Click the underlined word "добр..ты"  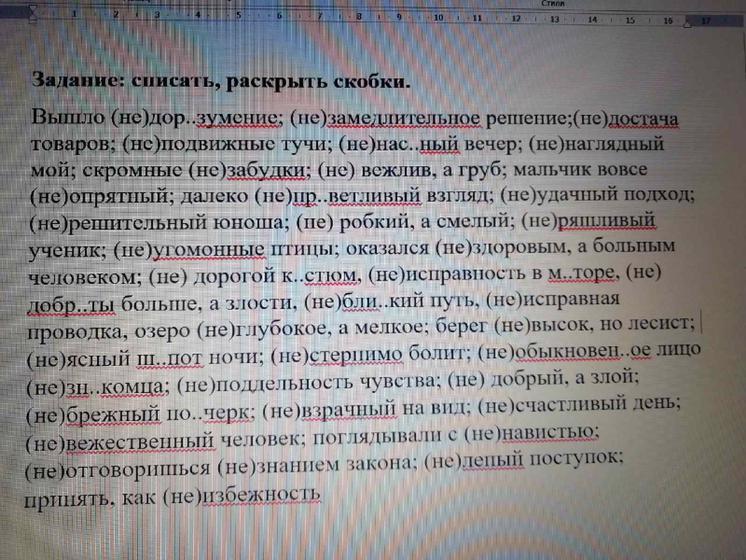tap(71, 305)
